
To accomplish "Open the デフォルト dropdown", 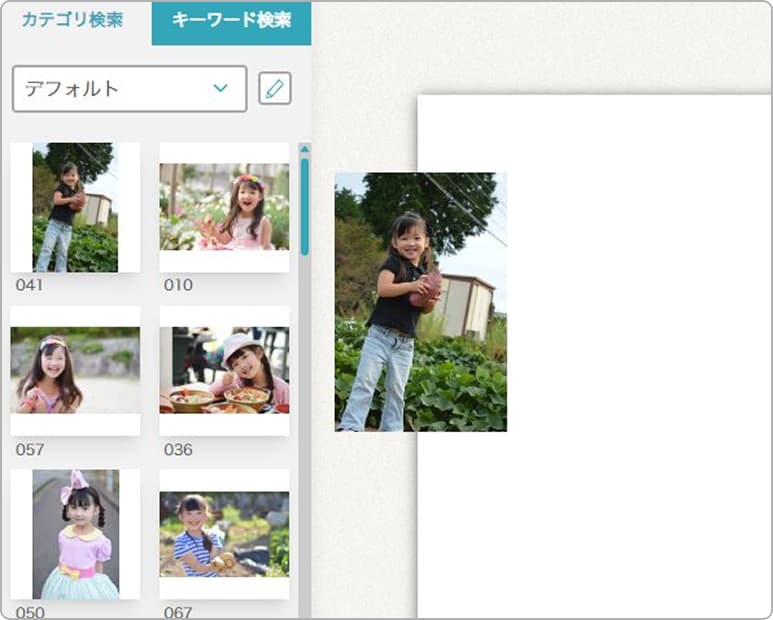I will point(129,89).
